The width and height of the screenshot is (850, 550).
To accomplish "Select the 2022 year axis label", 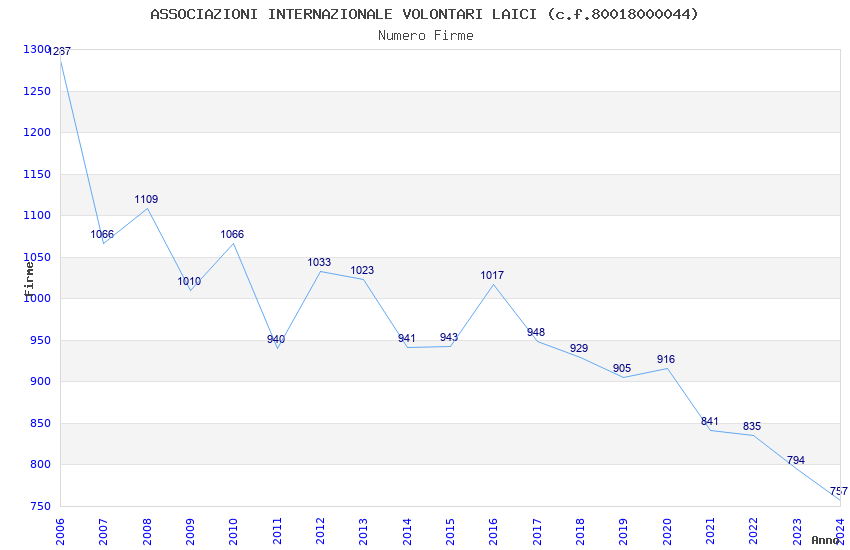I will [754, 532].
